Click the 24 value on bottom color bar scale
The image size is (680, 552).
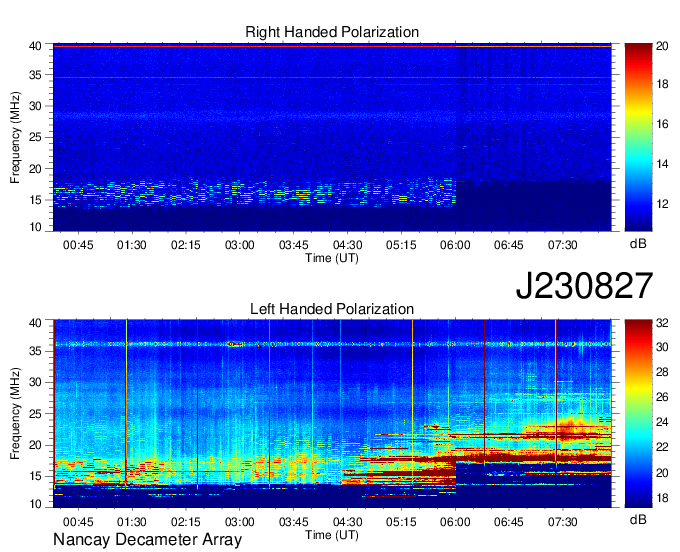(x=662, y=422)
